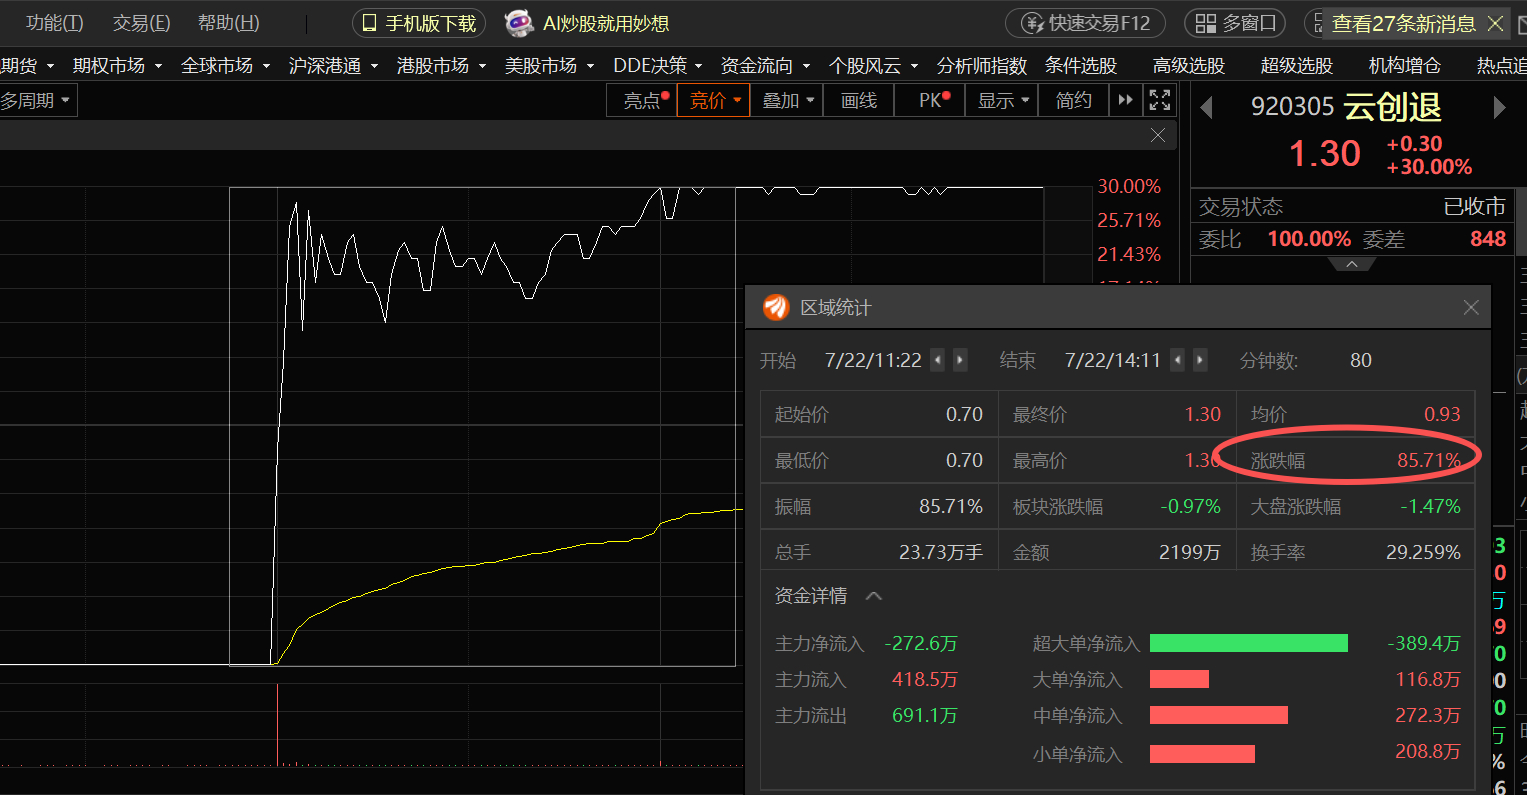
Task: Open 分析师指数 tab
Action: (x=982, y=66)
